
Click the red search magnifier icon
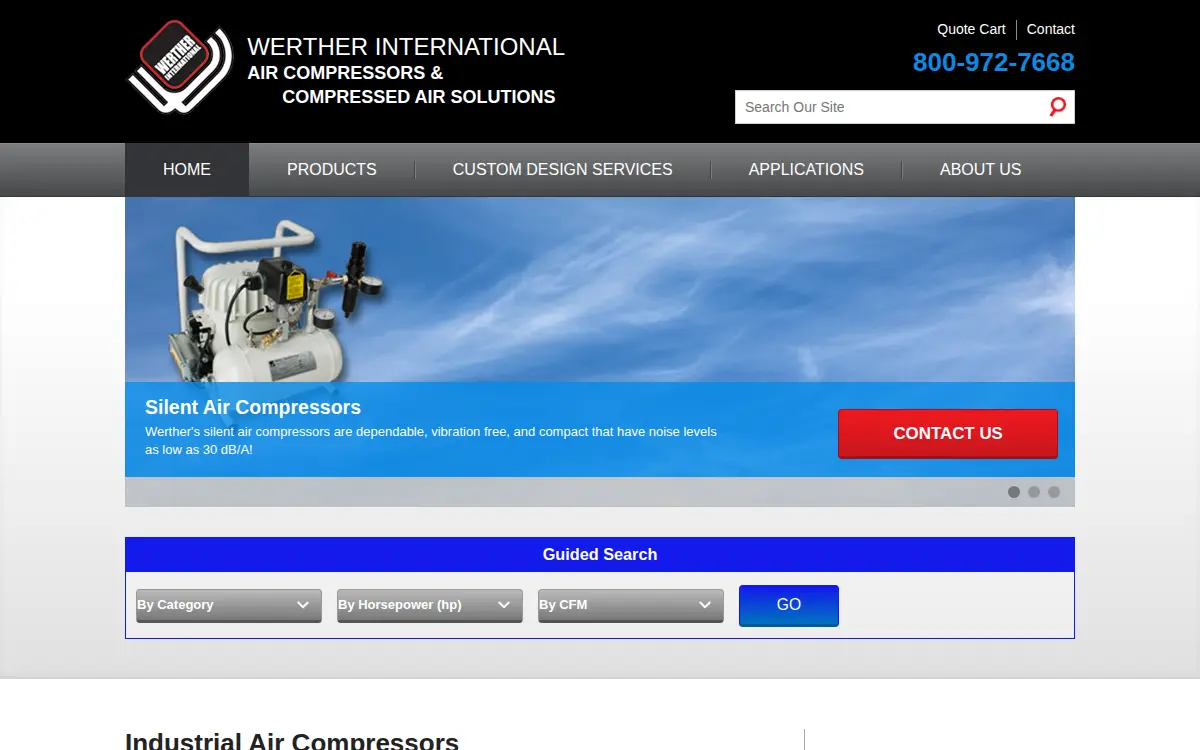(x=1057, y=107)
